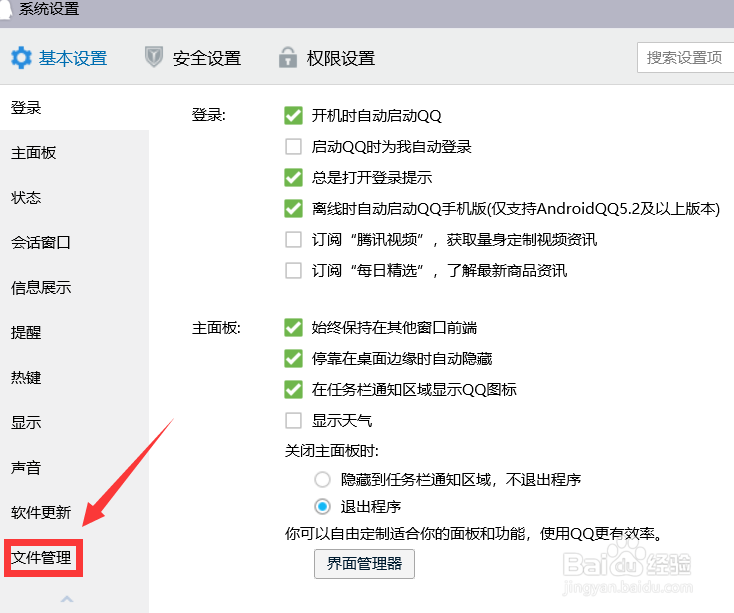Collapse sidebar with the up chevron
The width and height of the screenshot is (734, 613).
[x=67, y=599]
